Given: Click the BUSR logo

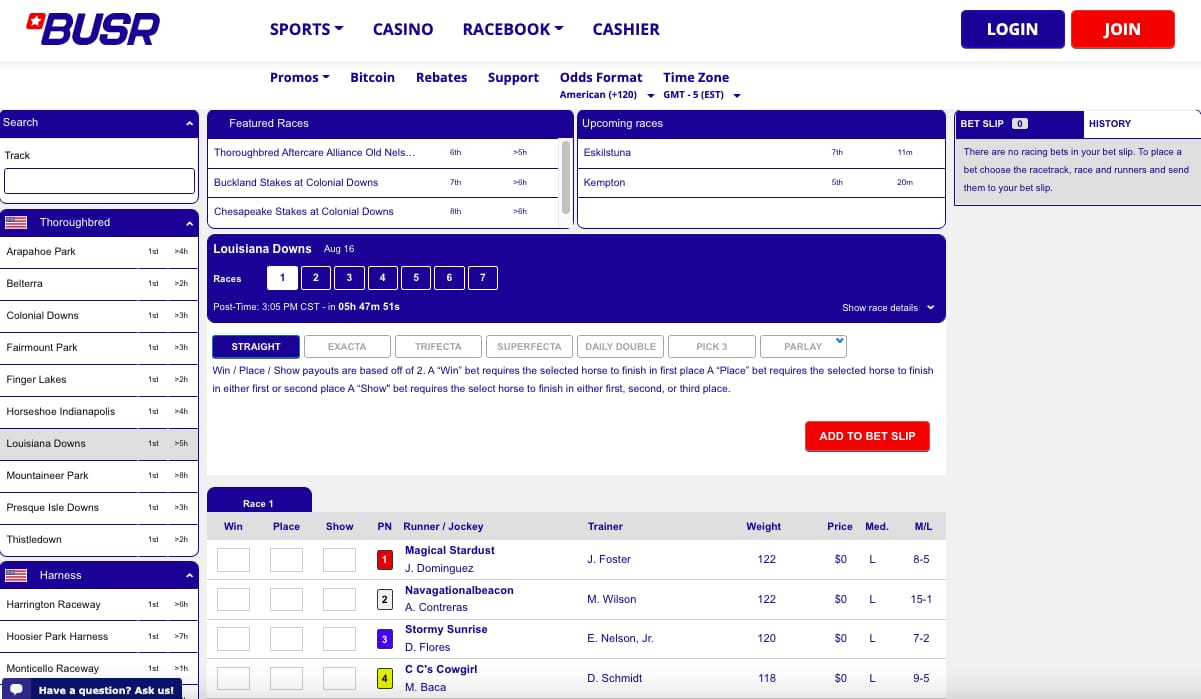Looking at the screenshot, I should (92, 29).
